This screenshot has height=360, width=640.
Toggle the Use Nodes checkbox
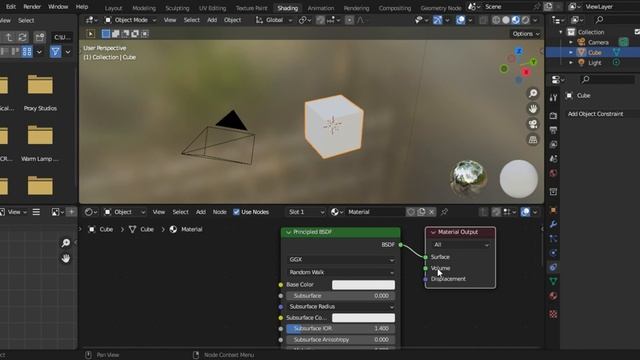tap(236, 212)
